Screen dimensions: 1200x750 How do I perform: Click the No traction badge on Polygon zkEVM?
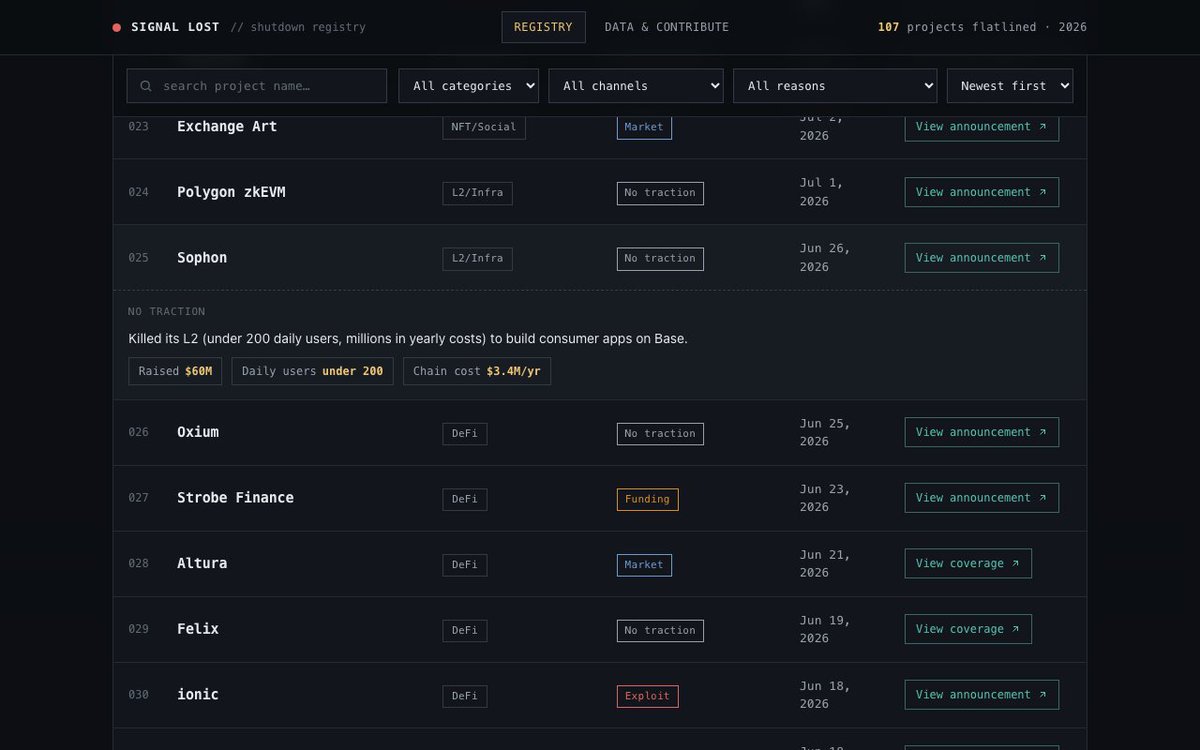[660, 193]
